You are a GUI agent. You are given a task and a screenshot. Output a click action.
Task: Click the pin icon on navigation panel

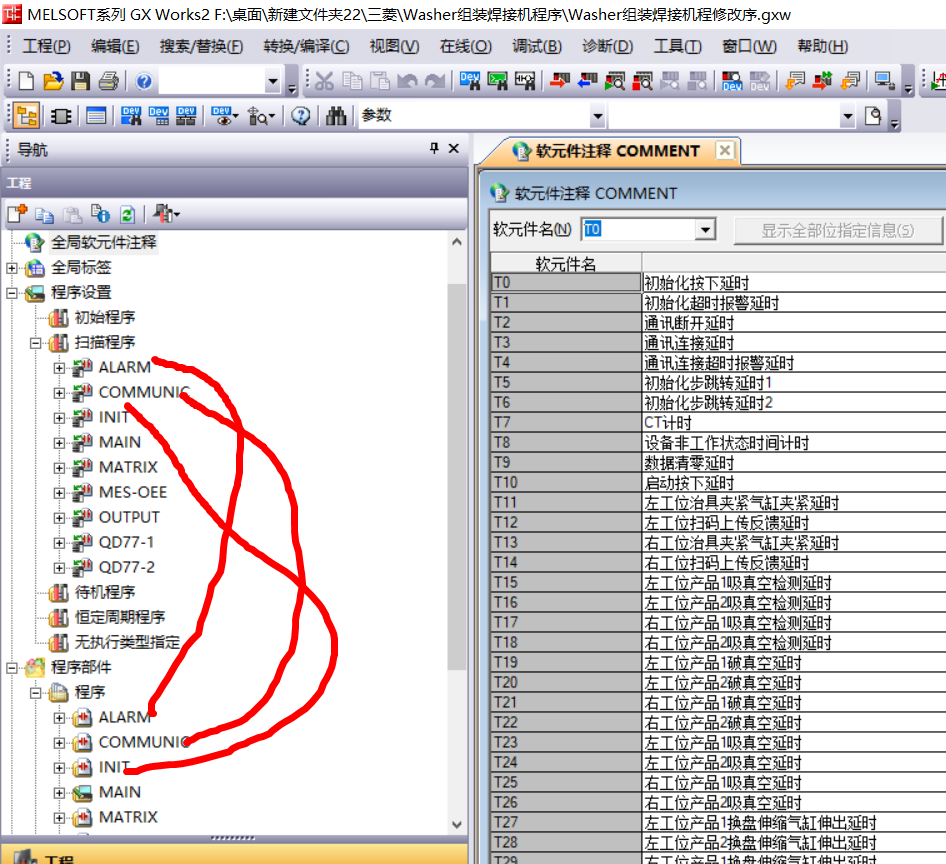click(x=434, y=149)
